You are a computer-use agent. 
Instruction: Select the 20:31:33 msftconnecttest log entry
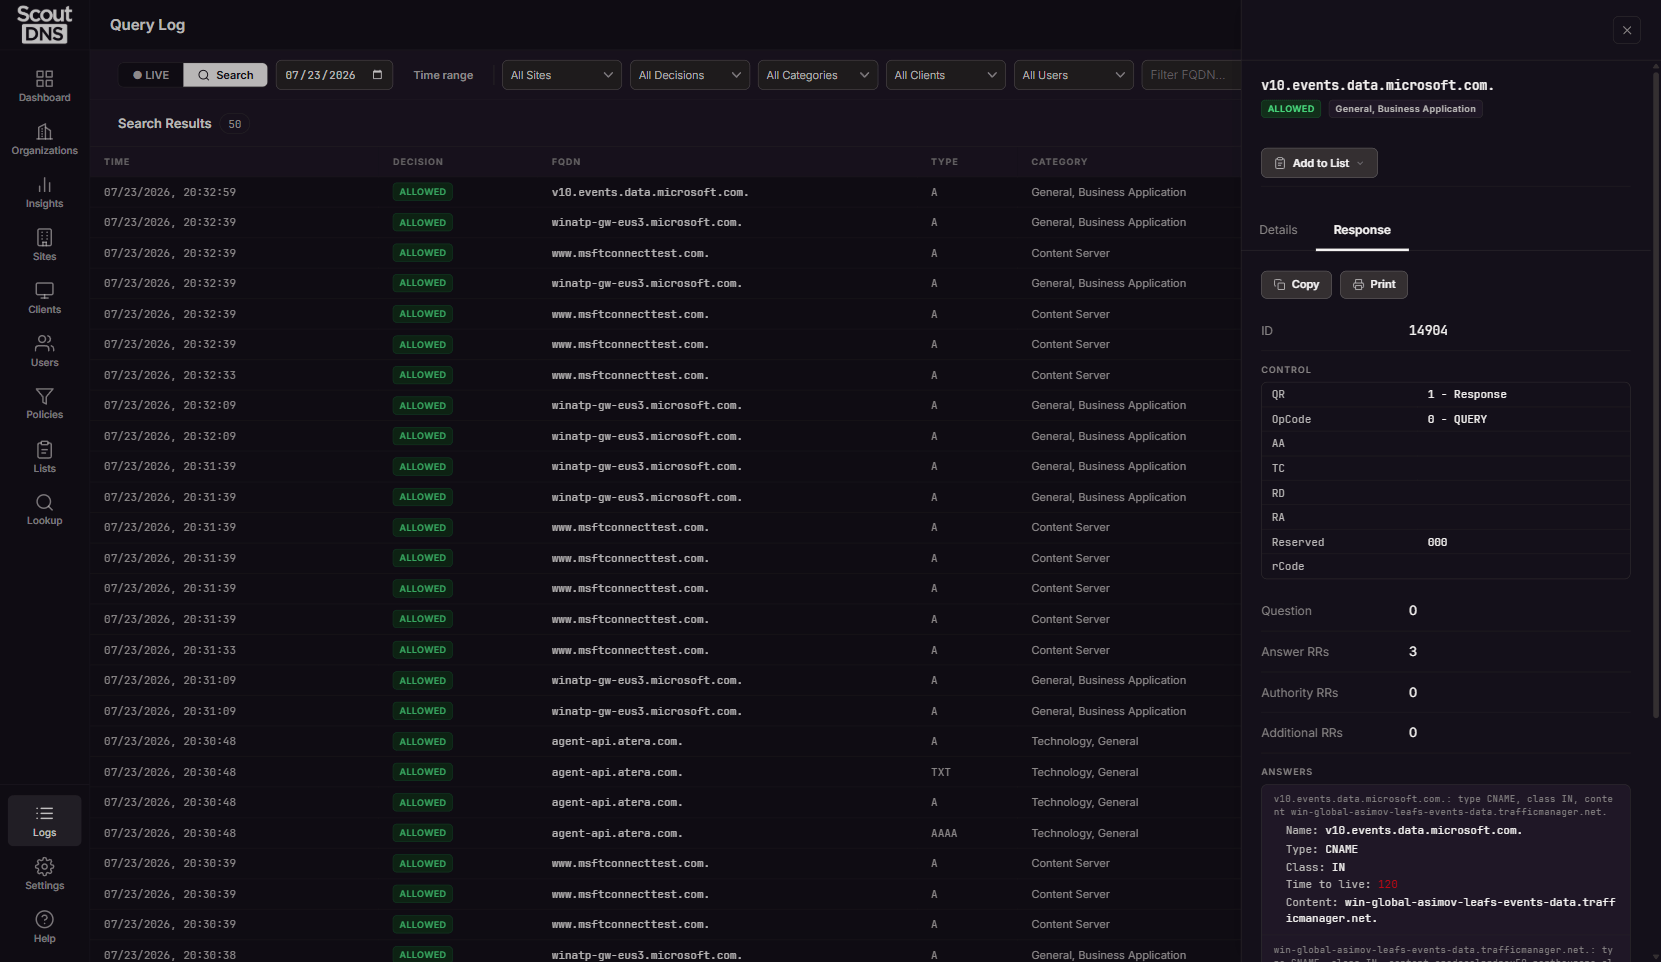[665, 650]
